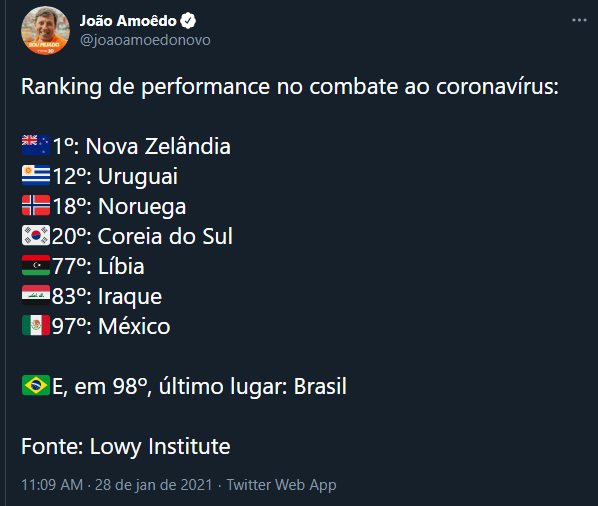Click the Mexico flag emoji
Image resolution: width=598 pixels, height=506 pixels.
click(x=36, y=325)
